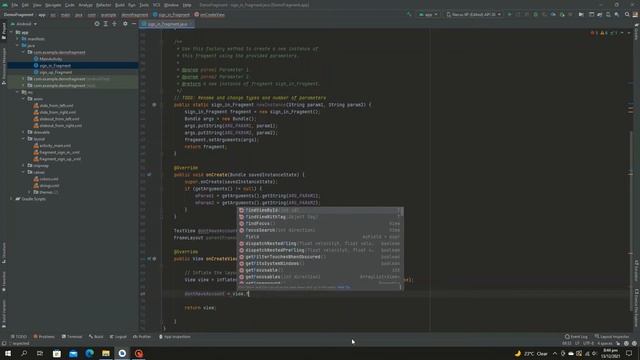Open the Nexus device selector dropdown
Image resolution: width=640 pixels, height=360 pixels.
(x=473, y=14)
